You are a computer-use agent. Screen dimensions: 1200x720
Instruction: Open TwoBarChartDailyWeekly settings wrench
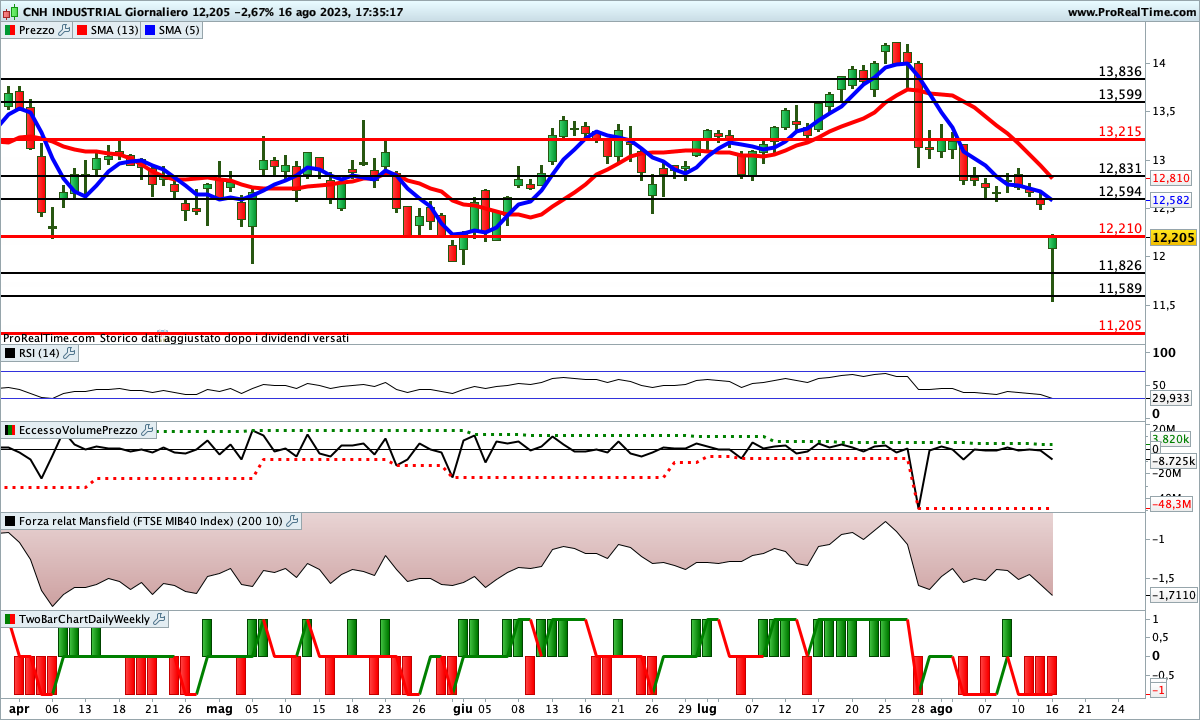click(160, 619)
